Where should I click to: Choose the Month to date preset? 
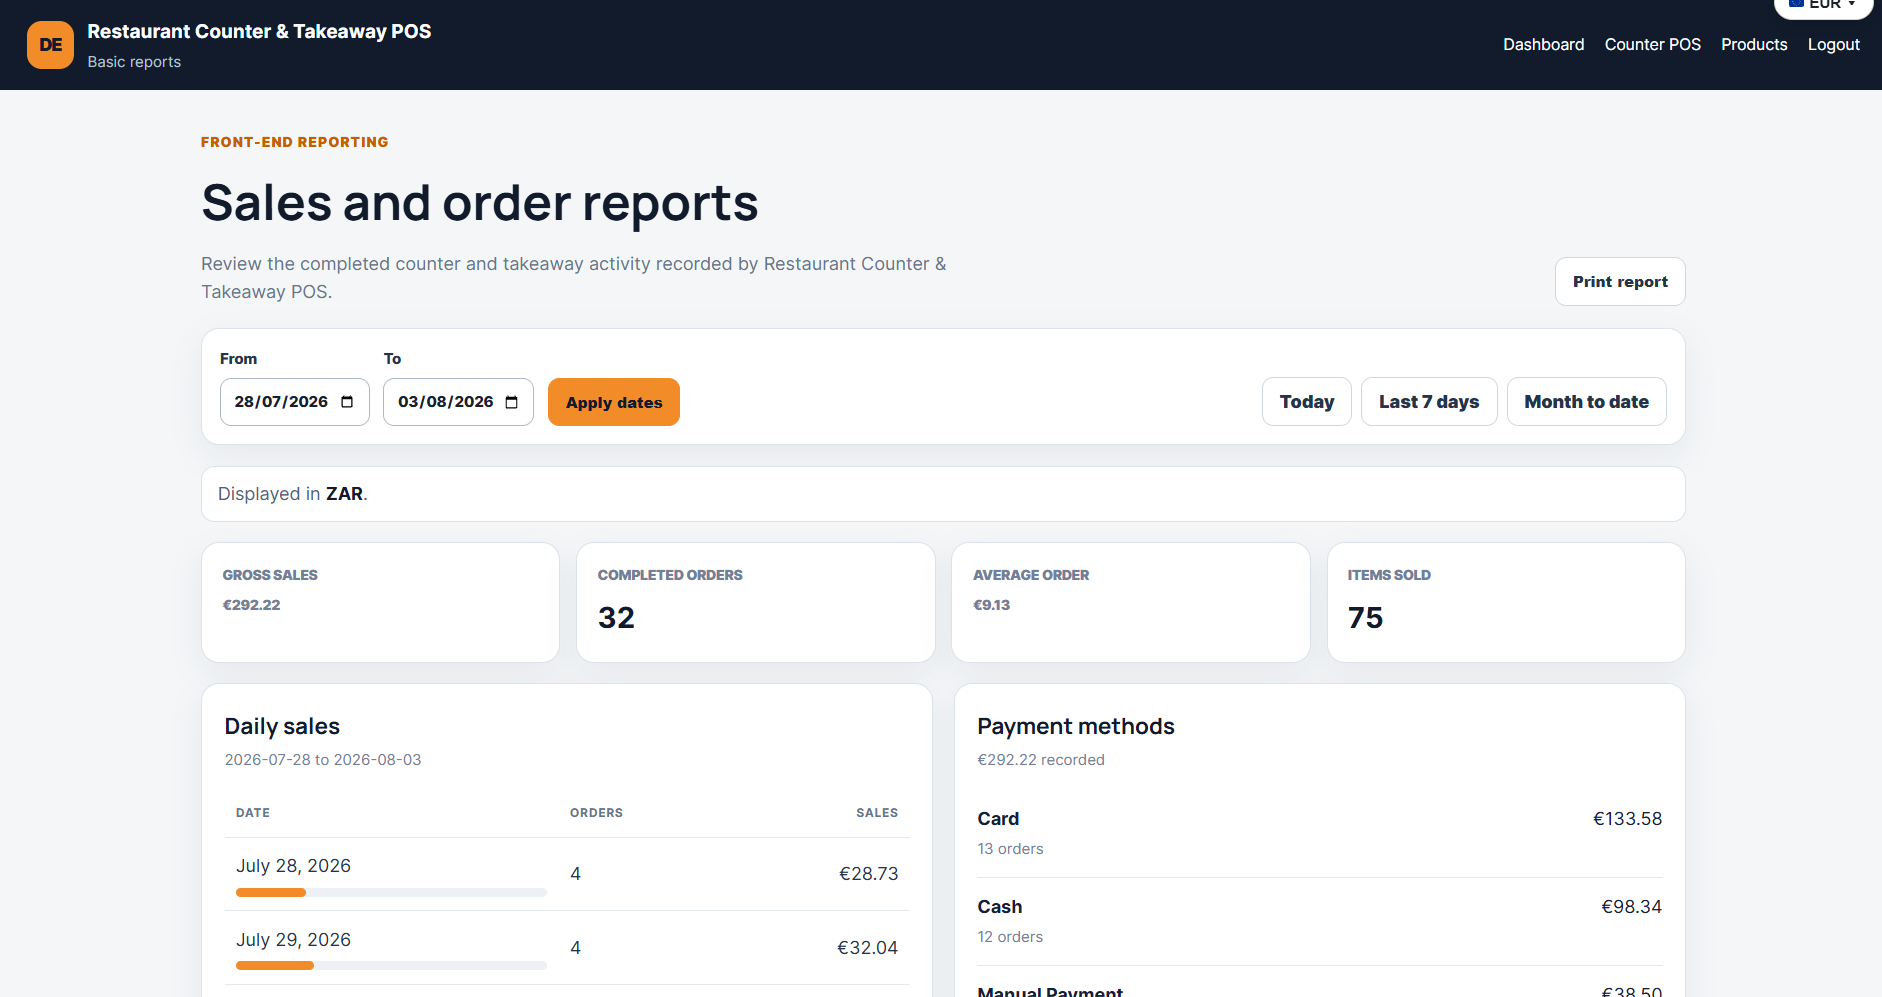1586,402
